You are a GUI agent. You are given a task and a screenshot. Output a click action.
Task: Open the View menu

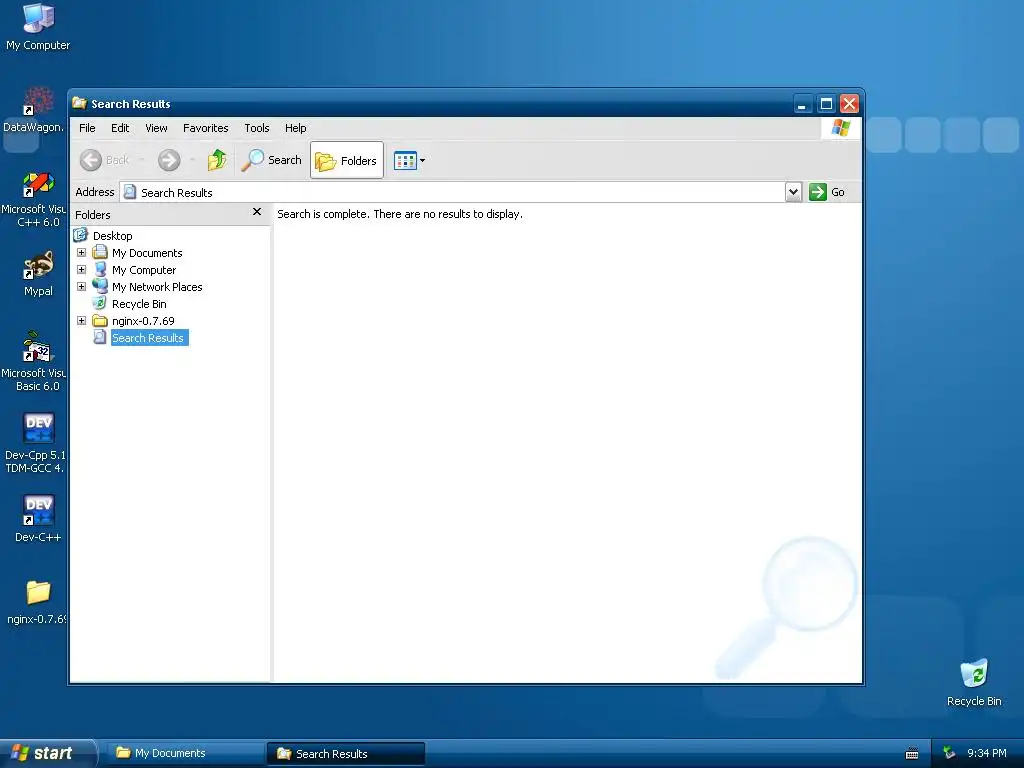(156, 128)
